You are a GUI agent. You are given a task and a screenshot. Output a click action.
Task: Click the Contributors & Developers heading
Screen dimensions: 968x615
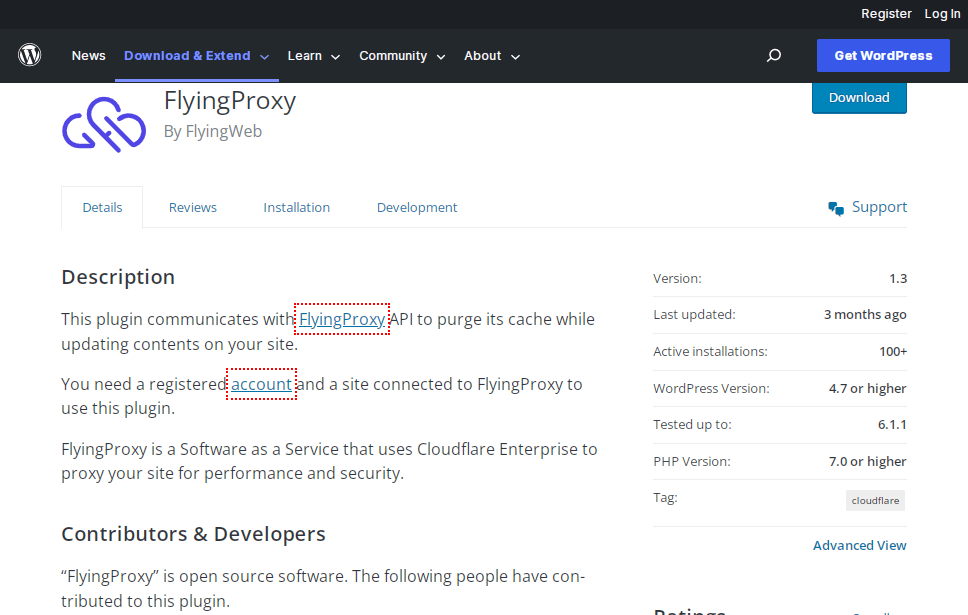(193, 534)
